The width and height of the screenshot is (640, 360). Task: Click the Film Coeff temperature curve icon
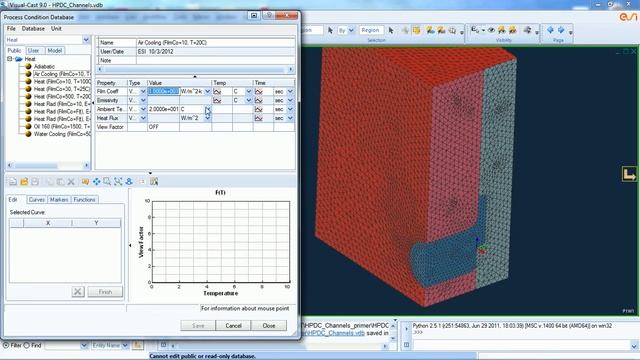pos(217,91)
